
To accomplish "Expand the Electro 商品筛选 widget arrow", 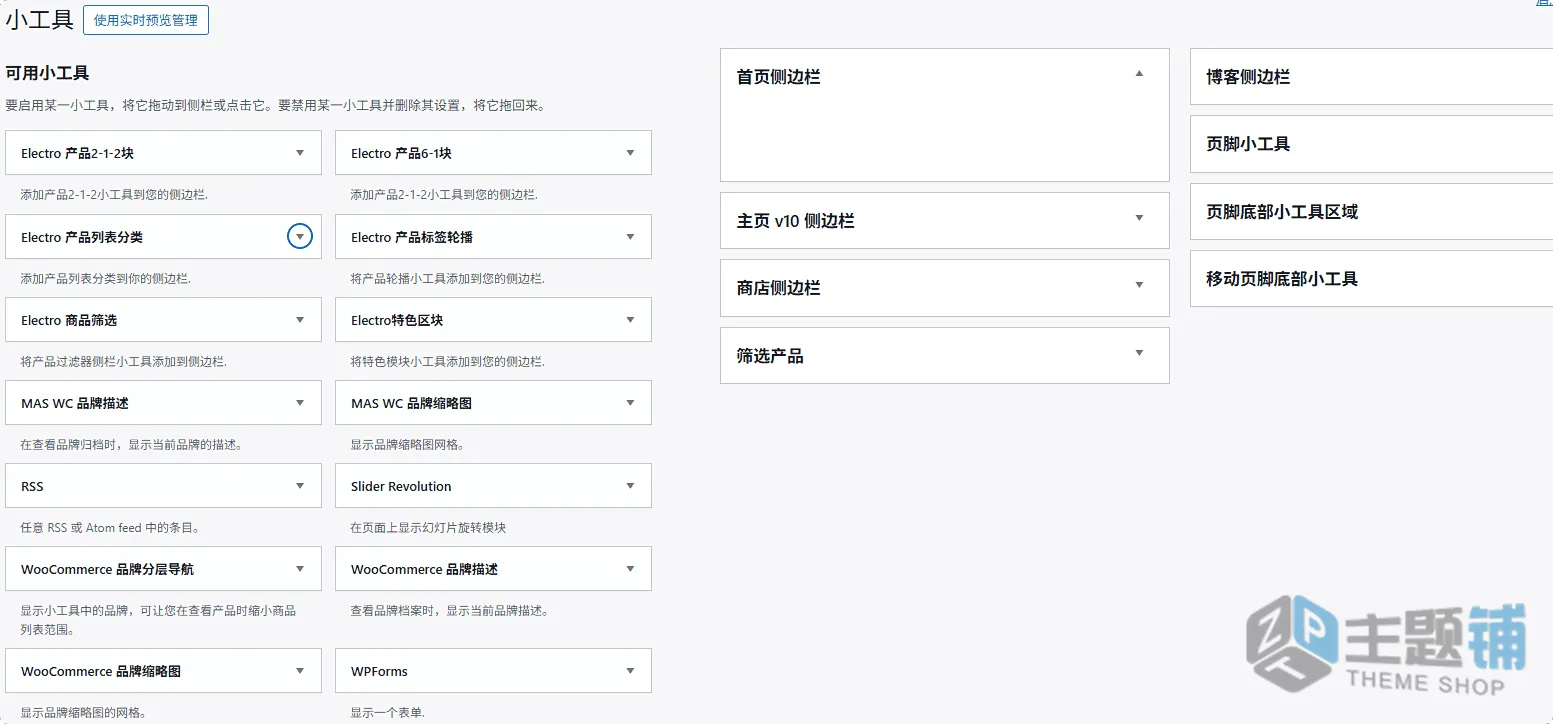I will pos(300,320).
